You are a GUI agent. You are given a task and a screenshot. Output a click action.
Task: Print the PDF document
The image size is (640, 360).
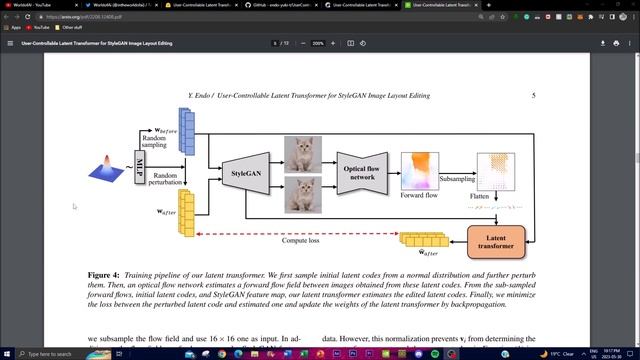[616, 43]
